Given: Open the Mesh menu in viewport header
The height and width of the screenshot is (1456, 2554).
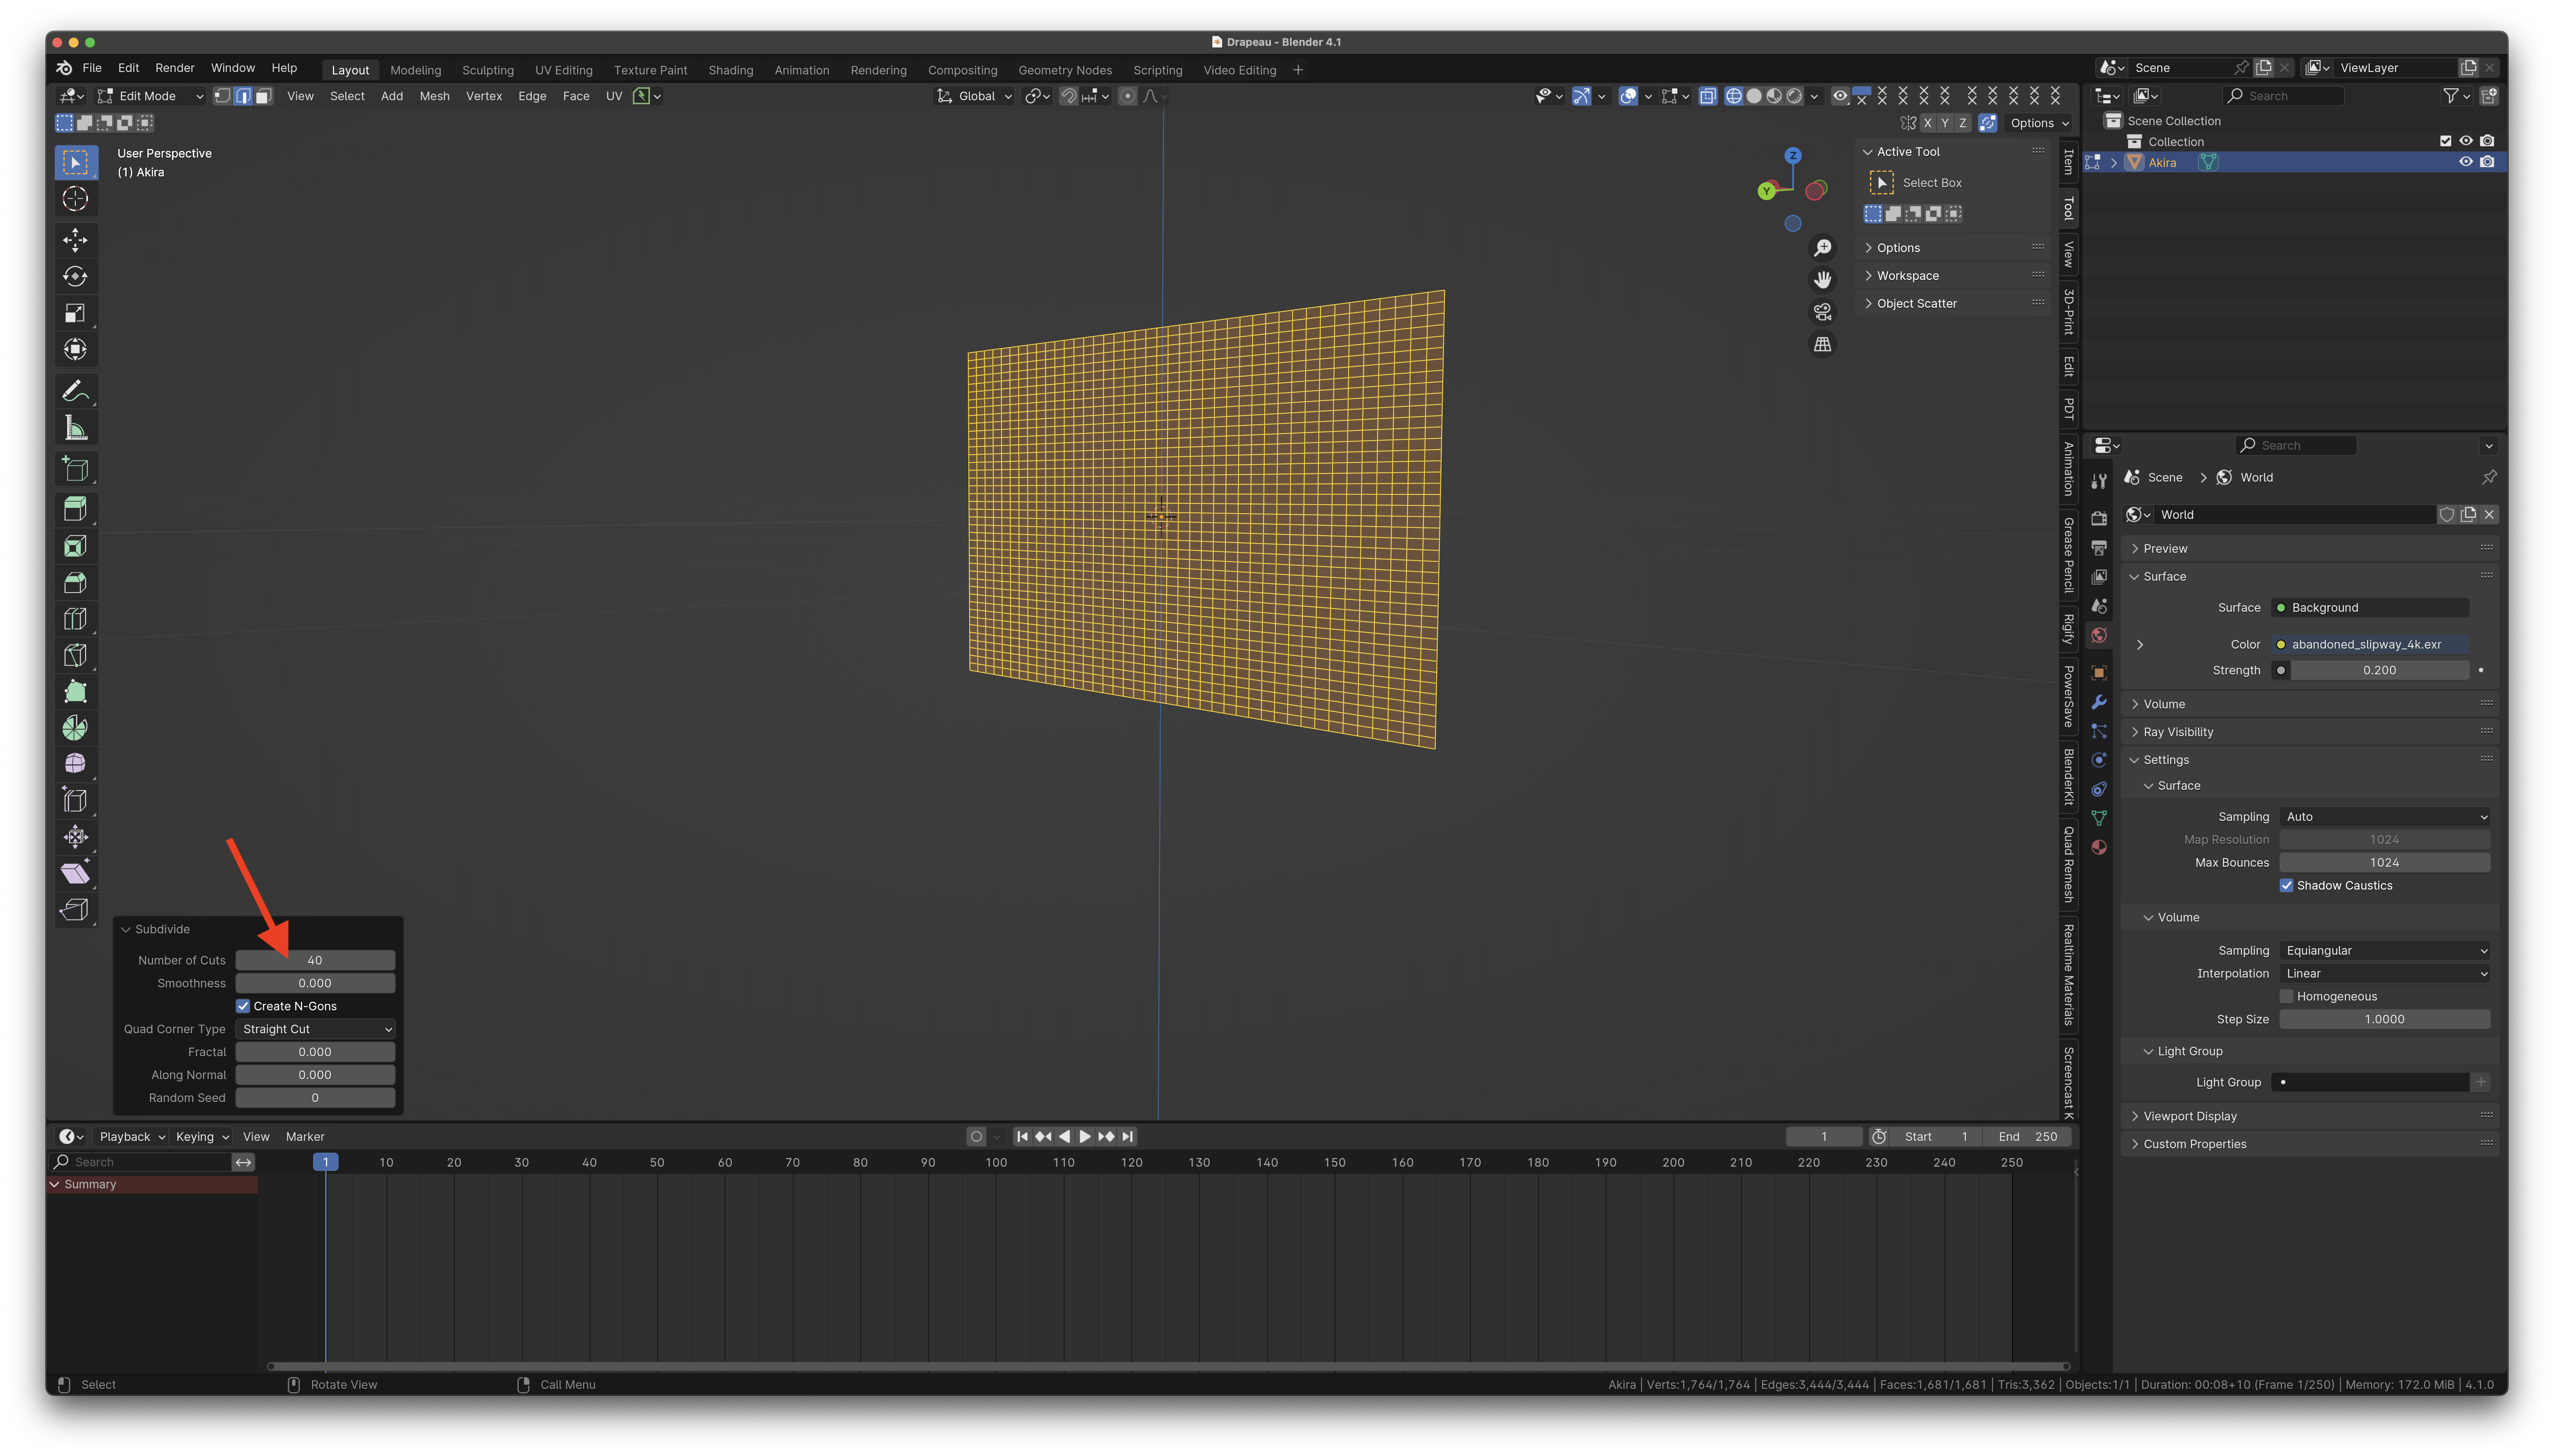Looking at the screenshot, I should point(434,96).
